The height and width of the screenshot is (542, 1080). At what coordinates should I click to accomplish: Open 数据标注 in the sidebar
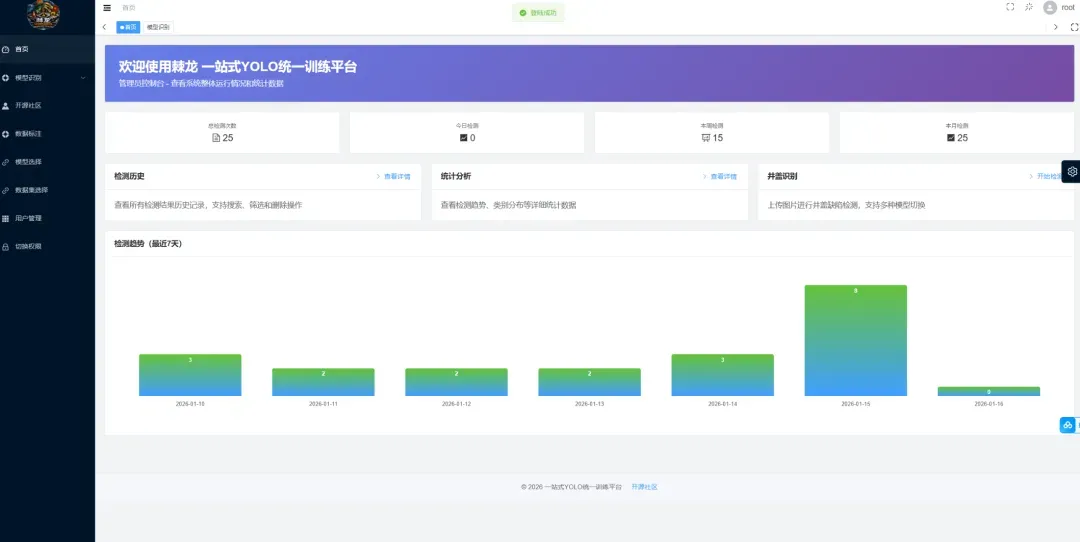tap(48, 134)
